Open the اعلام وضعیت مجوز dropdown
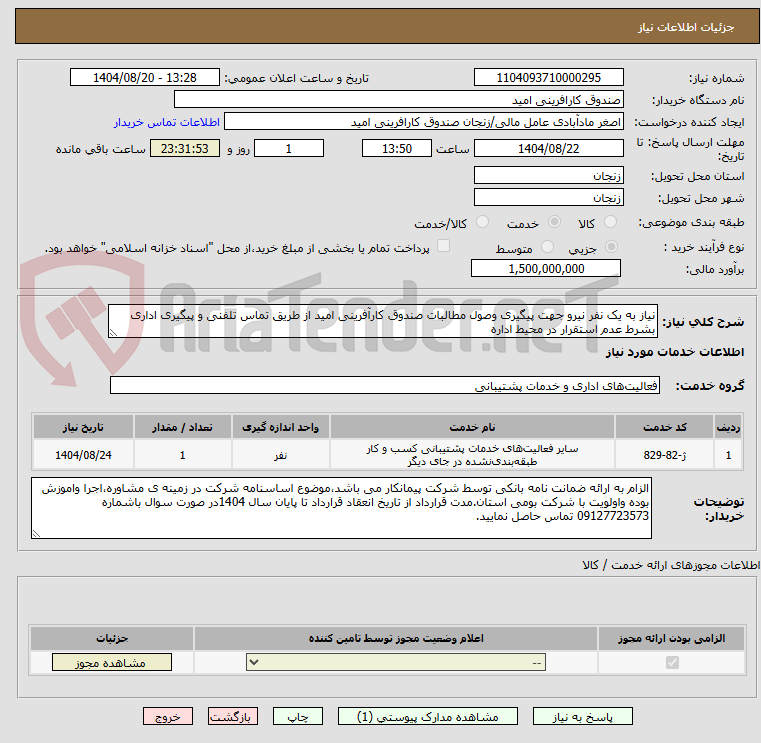Image resolution: width=761 pixels, height=743 pixels. pos(396,662)
